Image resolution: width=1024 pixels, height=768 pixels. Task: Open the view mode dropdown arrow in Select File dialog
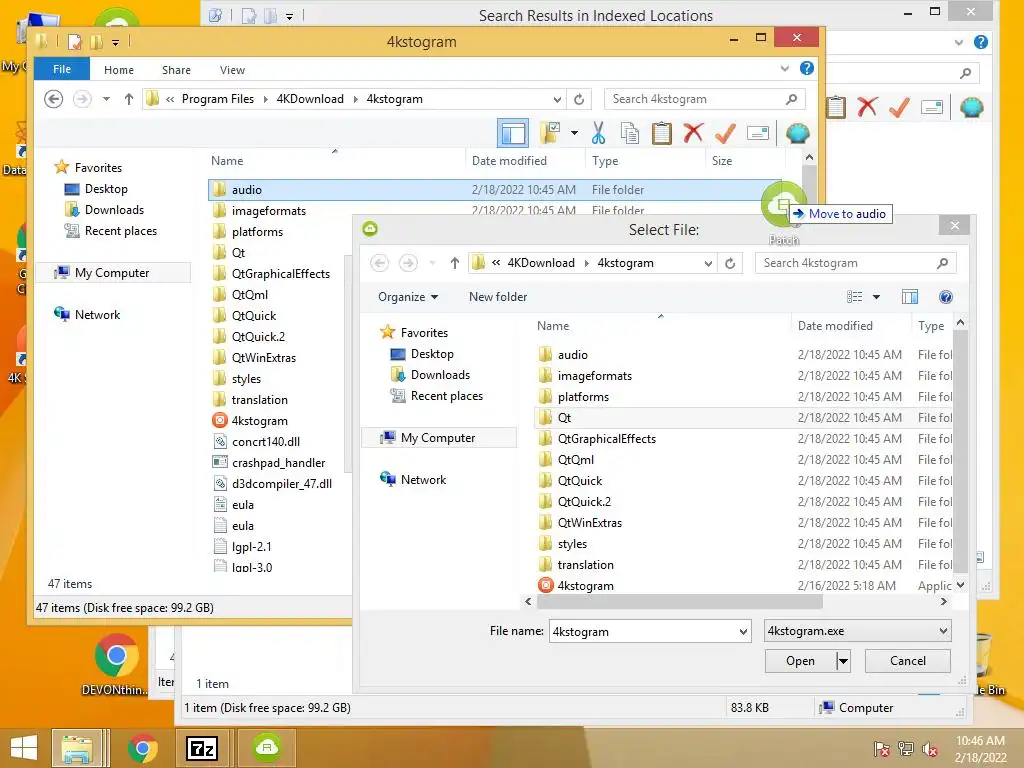[x=876, y=297]
